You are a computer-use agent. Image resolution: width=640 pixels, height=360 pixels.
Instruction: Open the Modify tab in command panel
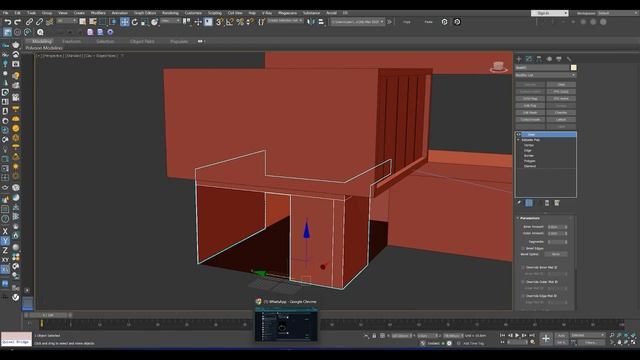(529, 59)
